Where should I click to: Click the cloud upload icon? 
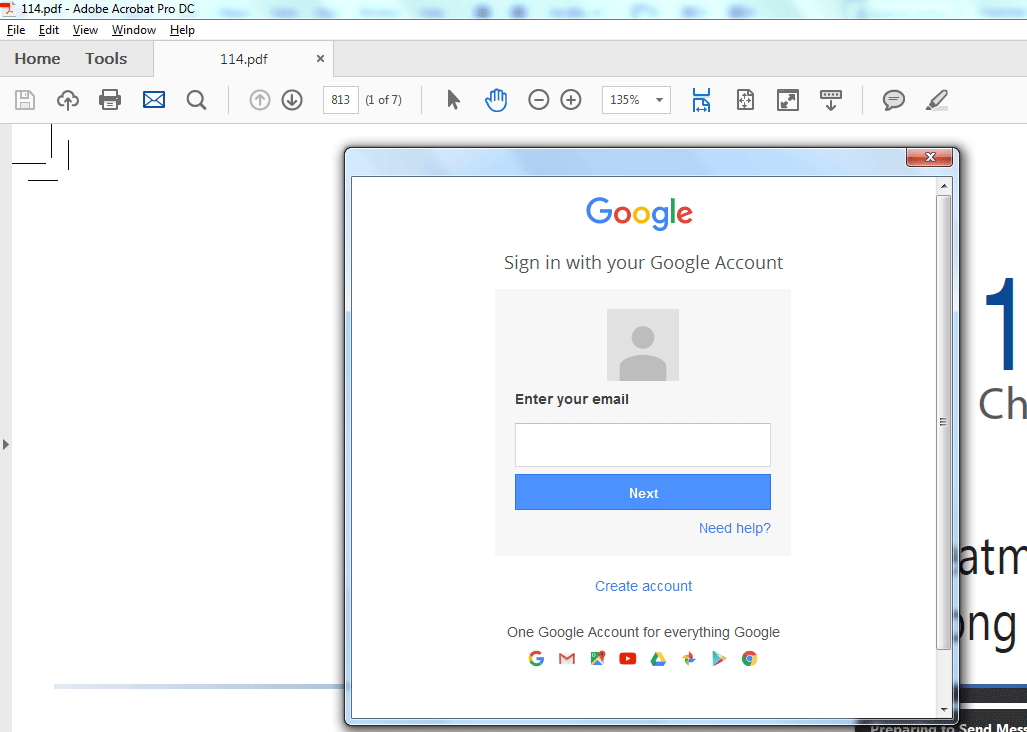(x=67, y=100)
